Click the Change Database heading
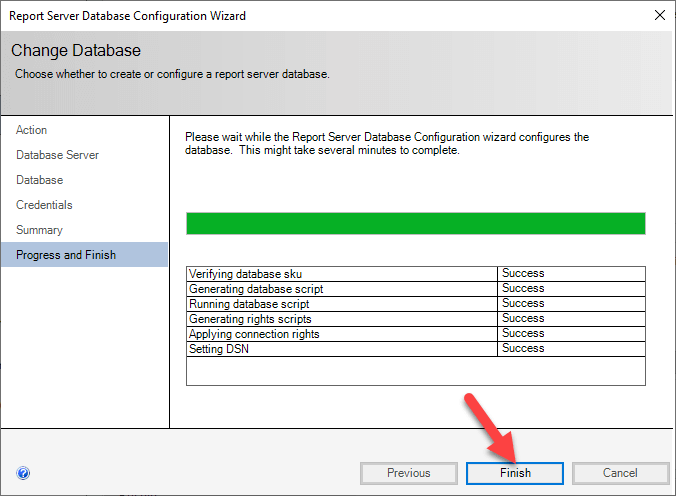Viewport: 676px width, 496px height. point(76,50)
